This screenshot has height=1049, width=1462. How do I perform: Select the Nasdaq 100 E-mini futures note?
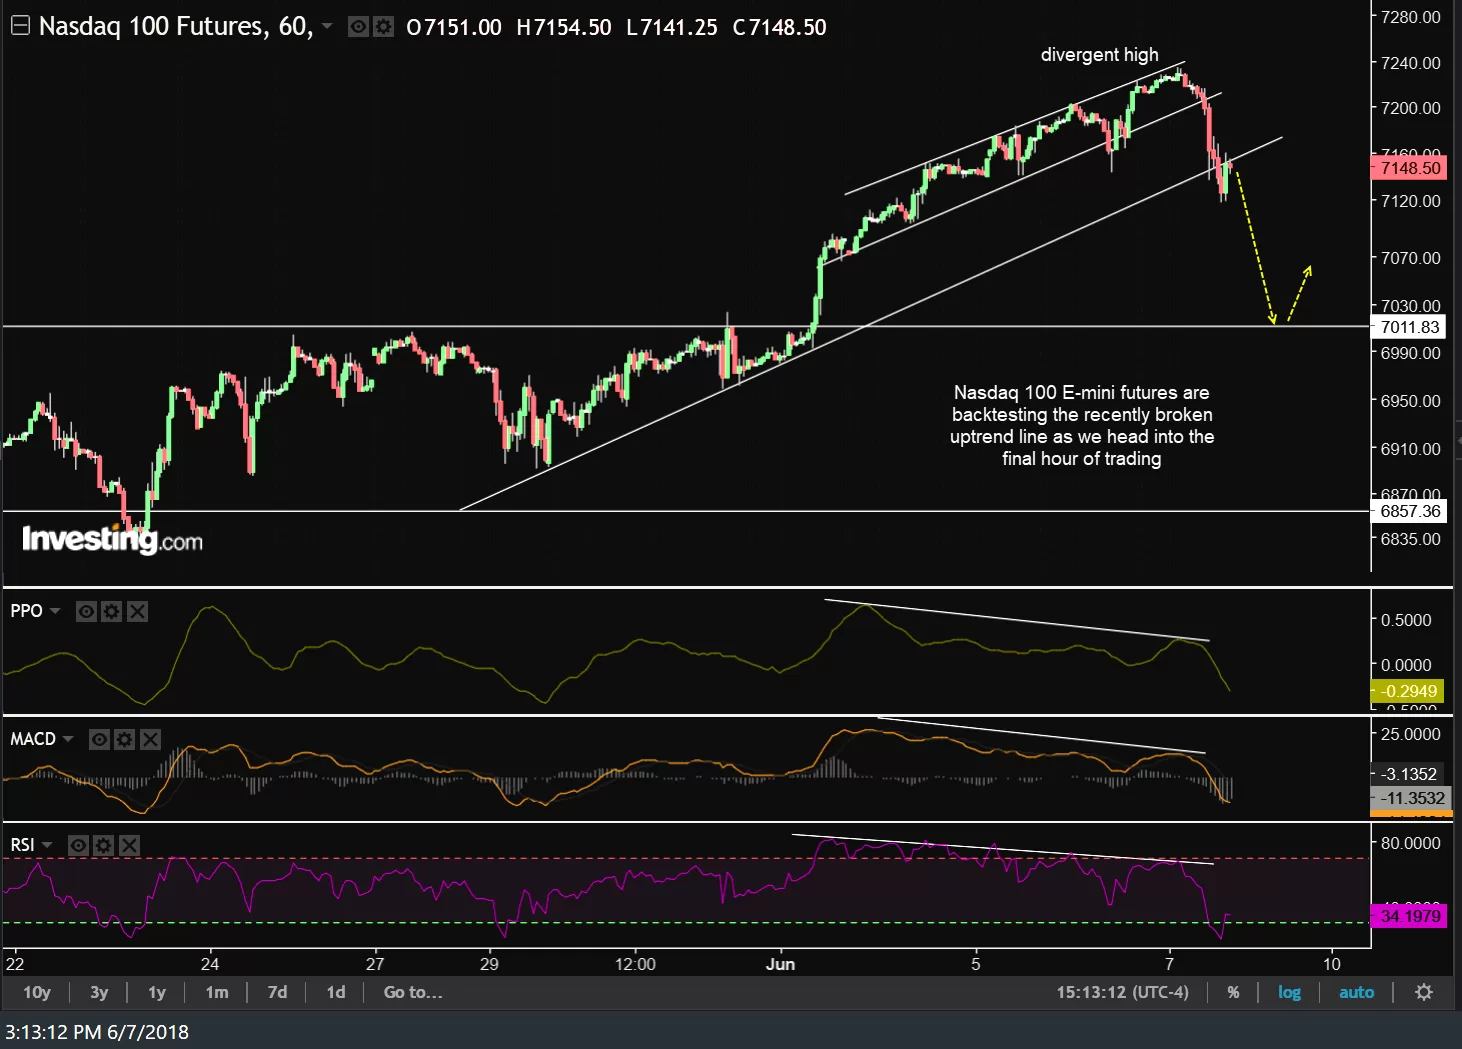tap(1082, 426)
